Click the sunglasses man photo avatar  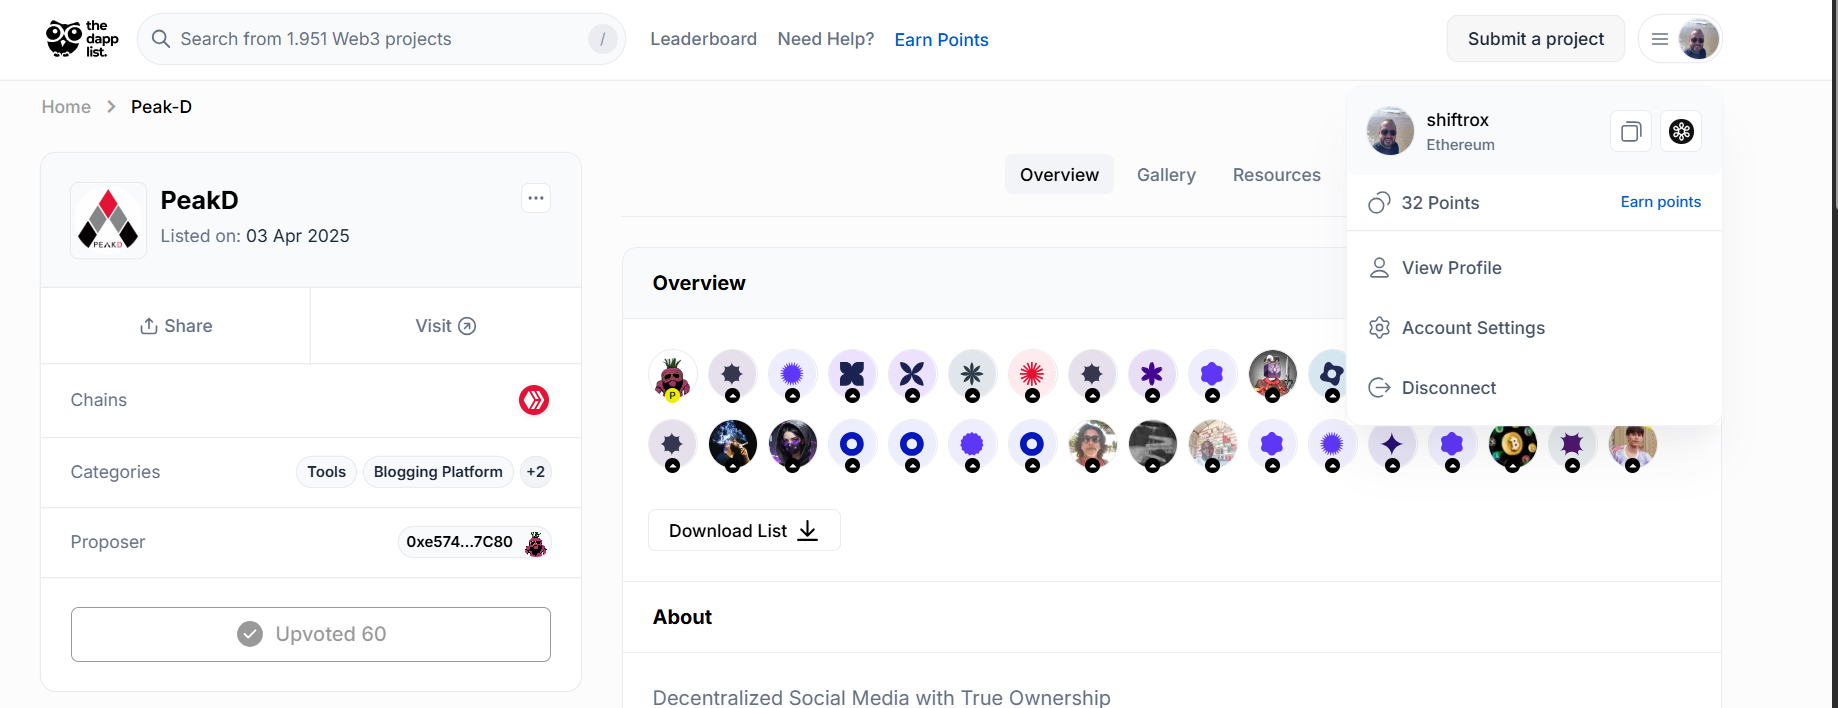1092,444
